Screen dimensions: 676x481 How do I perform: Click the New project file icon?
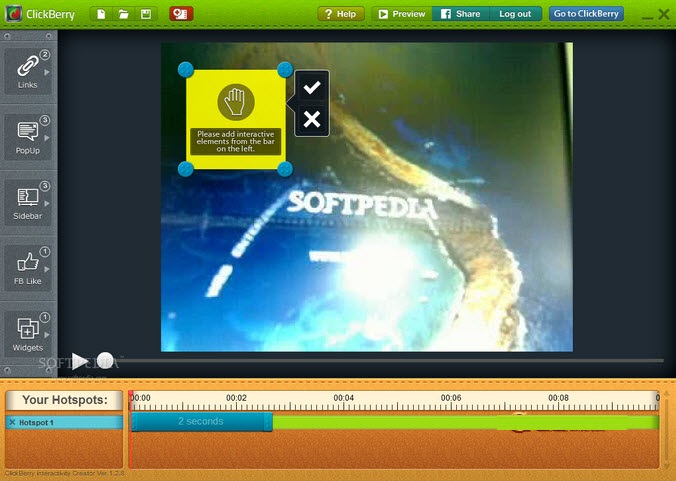(102, 14)
